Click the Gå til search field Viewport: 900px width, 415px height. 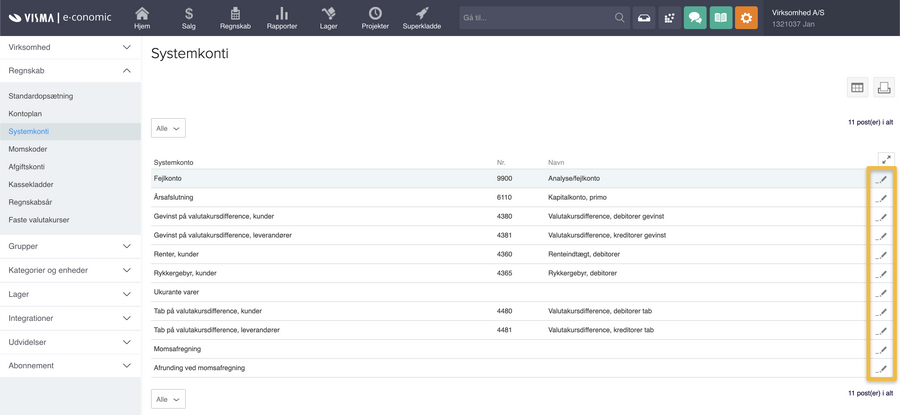coord(535,18)
